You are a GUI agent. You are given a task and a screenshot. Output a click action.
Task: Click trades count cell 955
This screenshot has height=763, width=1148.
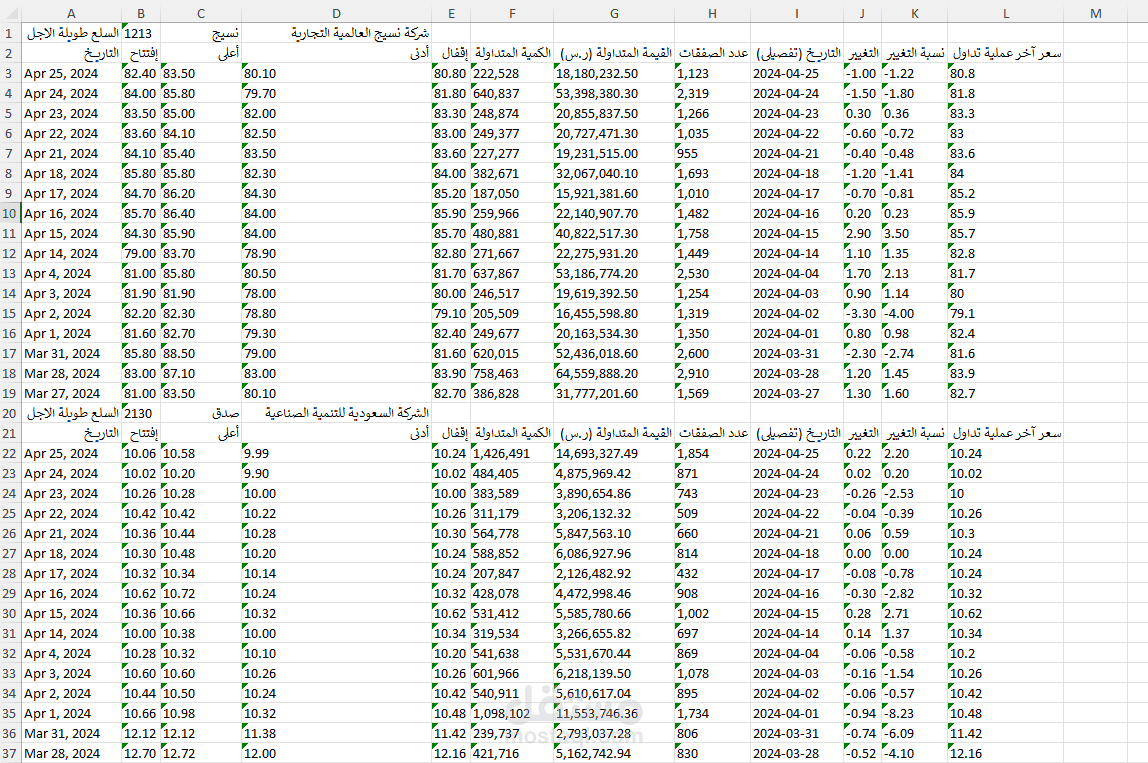pyautogui.click(x=712, y=154)
